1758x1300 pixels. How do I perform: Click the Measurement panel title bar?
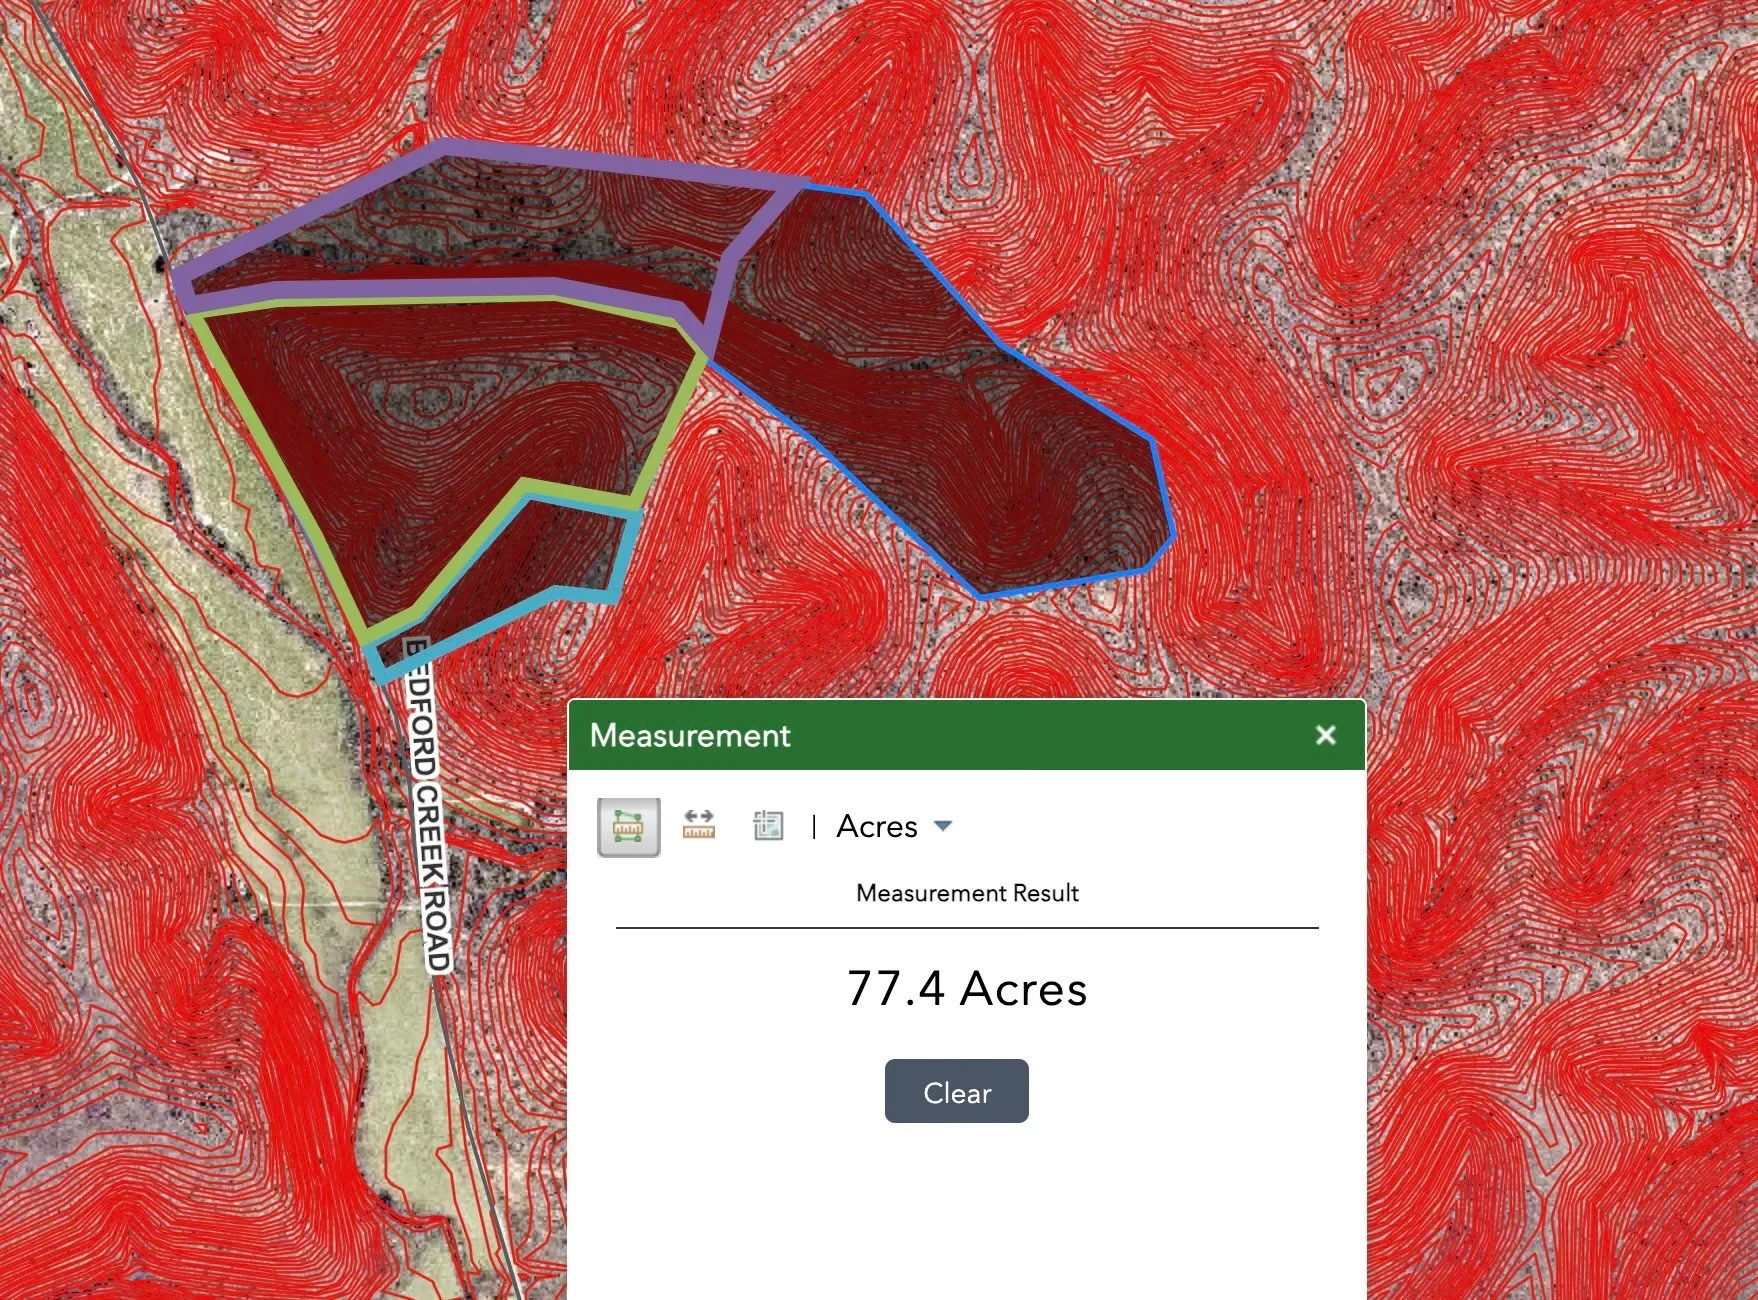(x=900, y=735)
